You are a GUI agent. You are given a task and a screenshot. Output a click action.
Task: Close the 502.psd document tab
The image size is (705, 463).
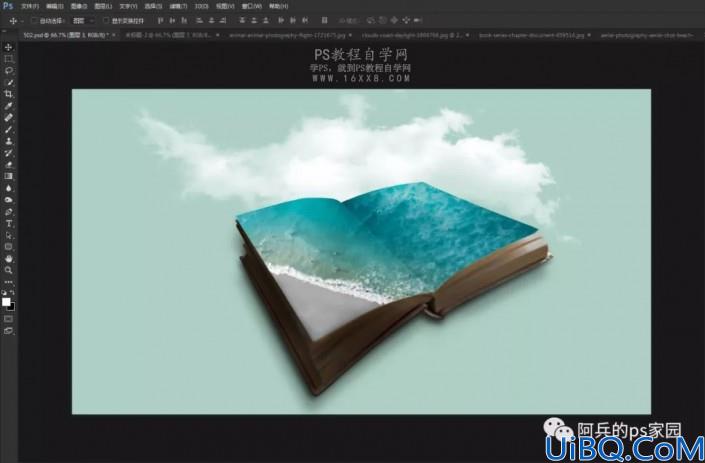pyautogui.click(x=114, y=35)
